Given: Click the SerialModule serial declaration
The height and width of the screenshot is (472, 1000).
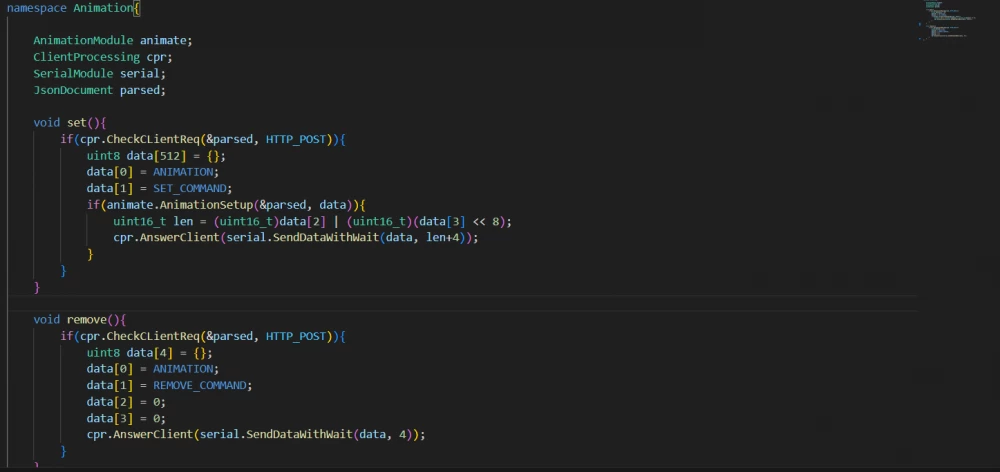Looking at the screenshot, I should pyautogui.click(x=99, y=73).
